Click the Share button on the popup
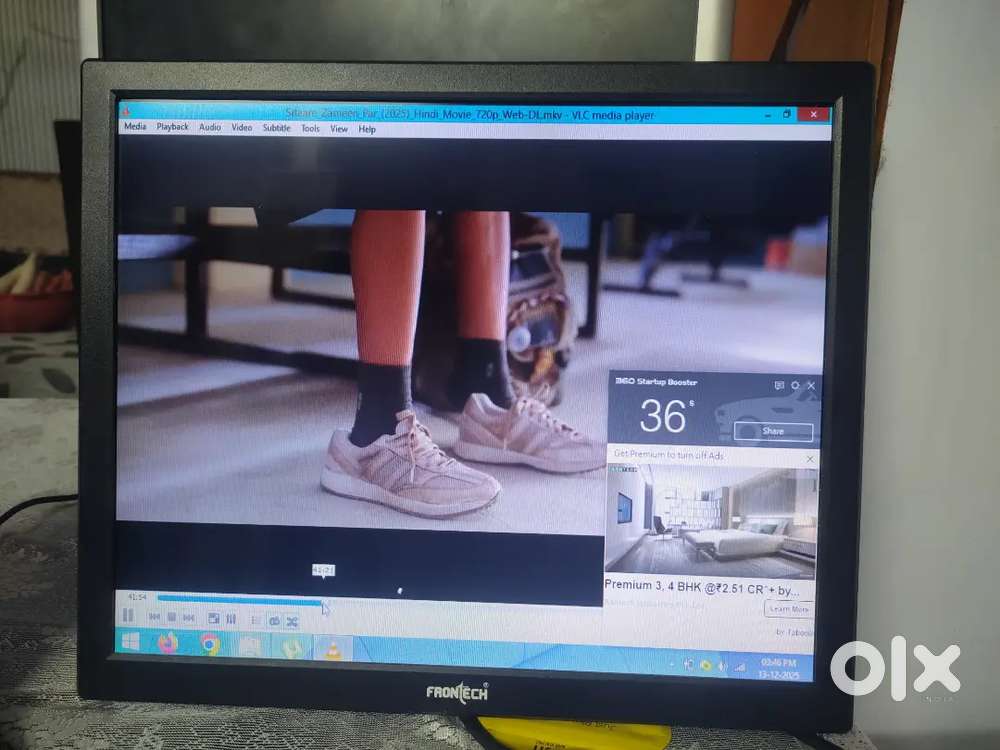 tap(777, 431)
